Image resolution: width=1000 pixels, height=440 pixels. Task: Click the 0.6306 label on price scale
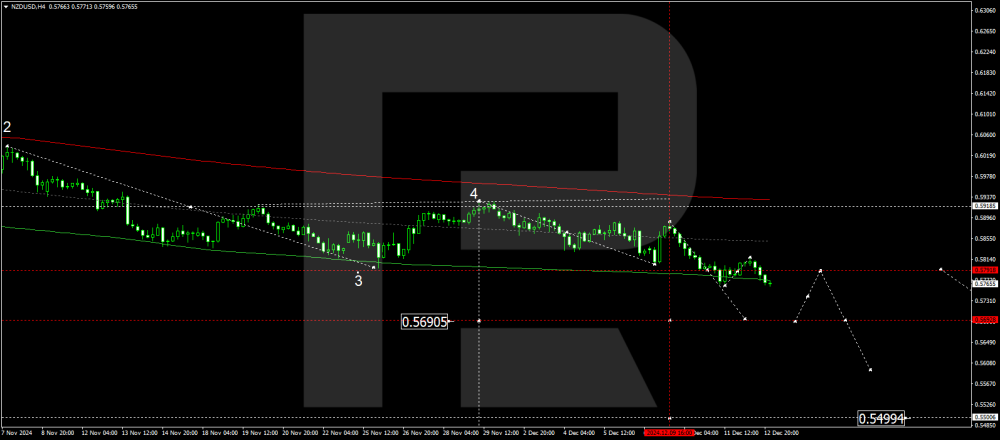pos(985,10)
